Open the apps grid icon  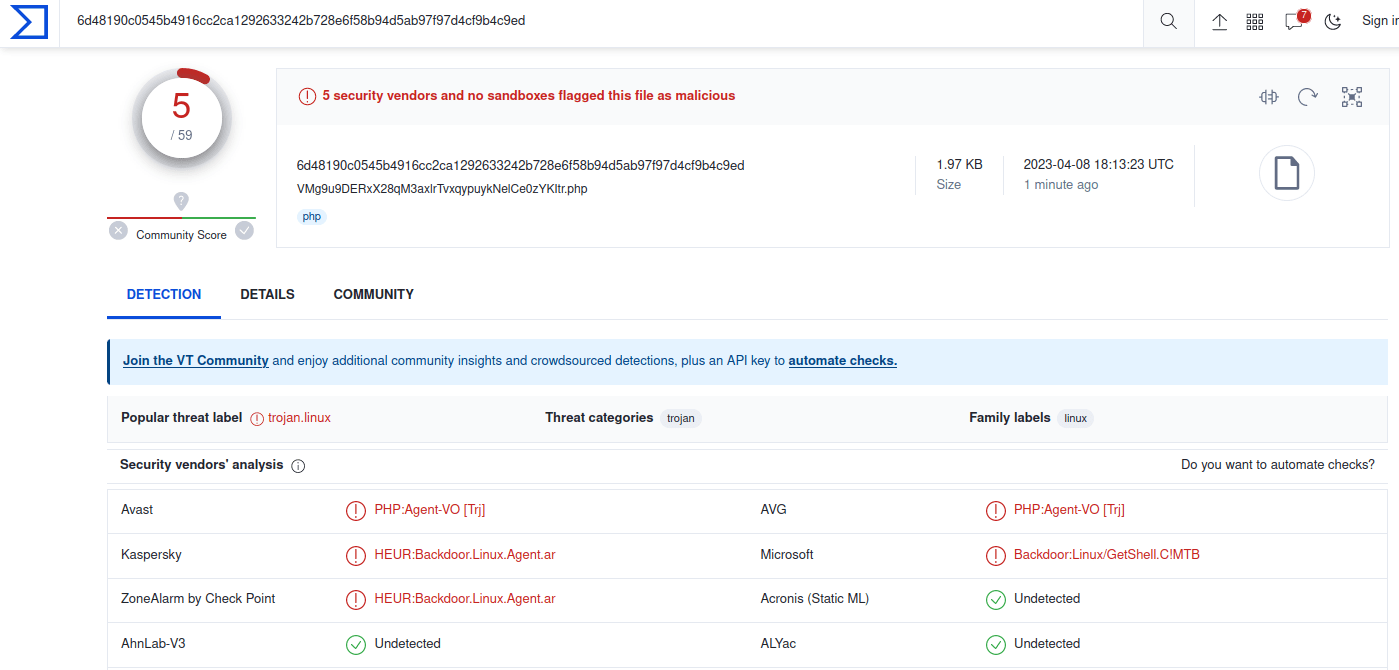click(1255, 22)
